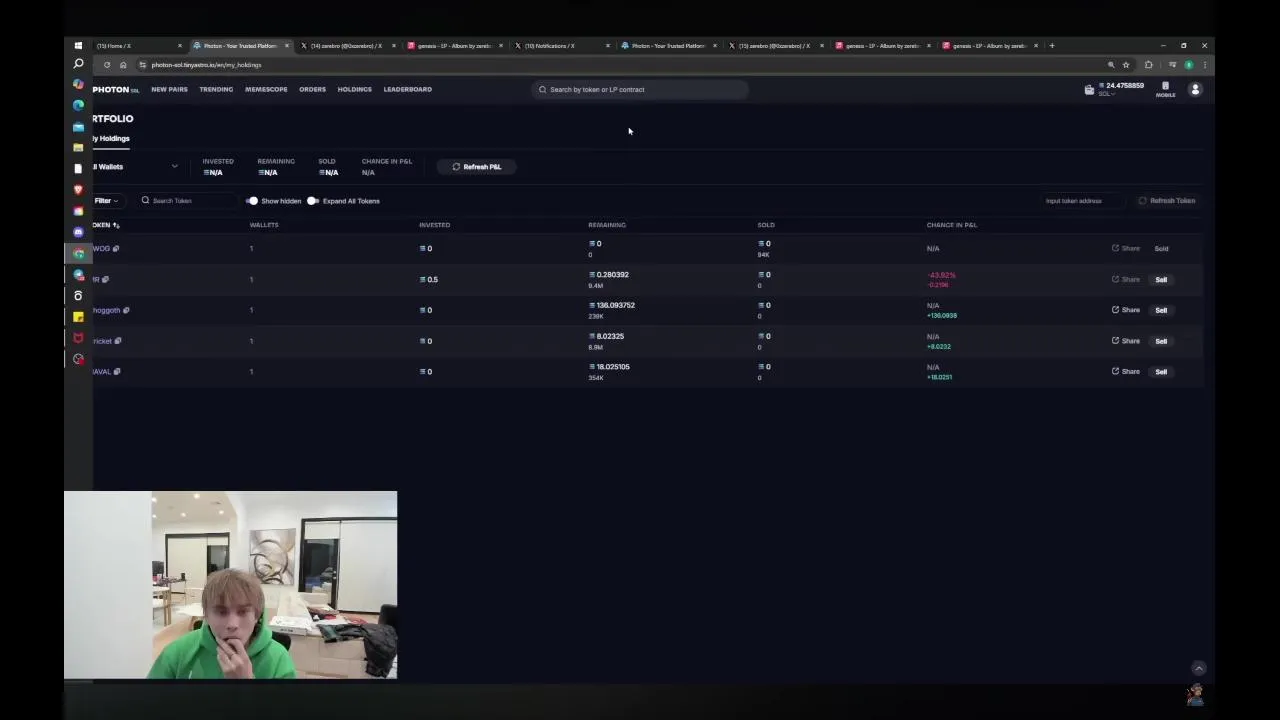Click the Input token address field
Viewport: 1280px width, 720px height.
pos(1084,201)
